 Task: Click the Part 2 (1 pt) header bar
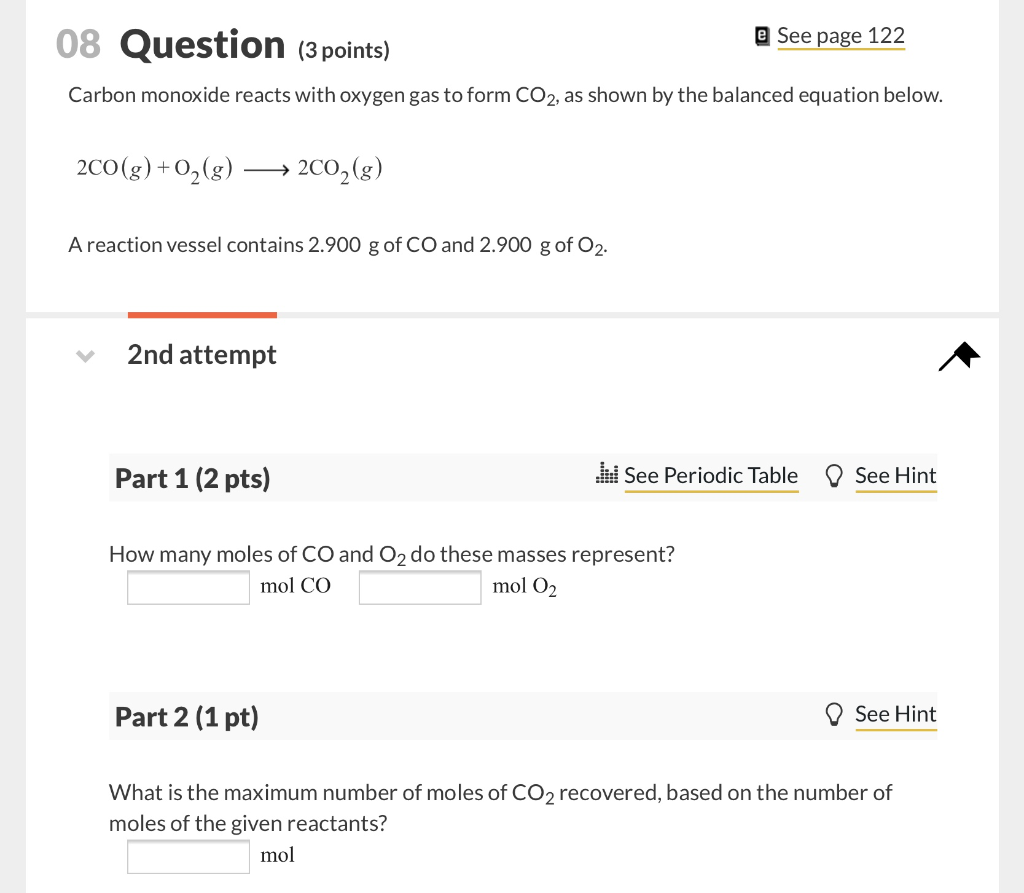(x=186, y=716)
